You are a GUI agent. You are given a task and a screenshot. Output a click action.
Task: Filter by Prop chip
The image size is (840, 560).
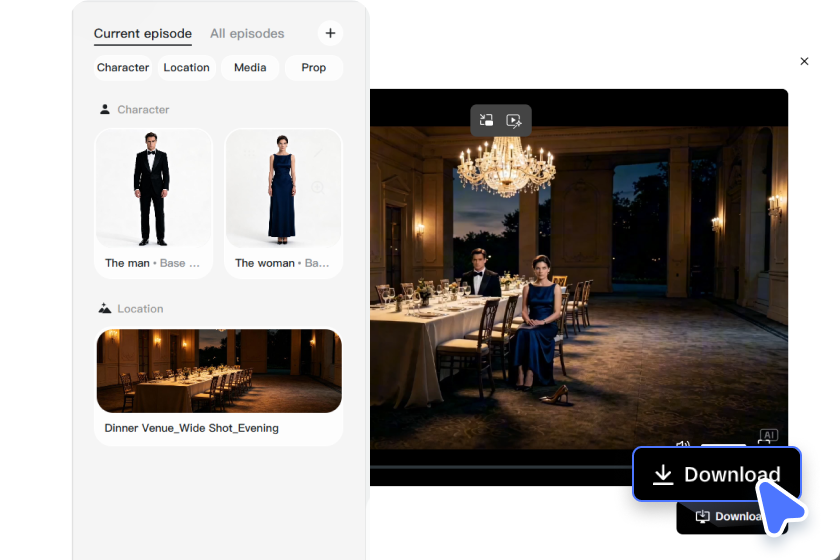313,68
